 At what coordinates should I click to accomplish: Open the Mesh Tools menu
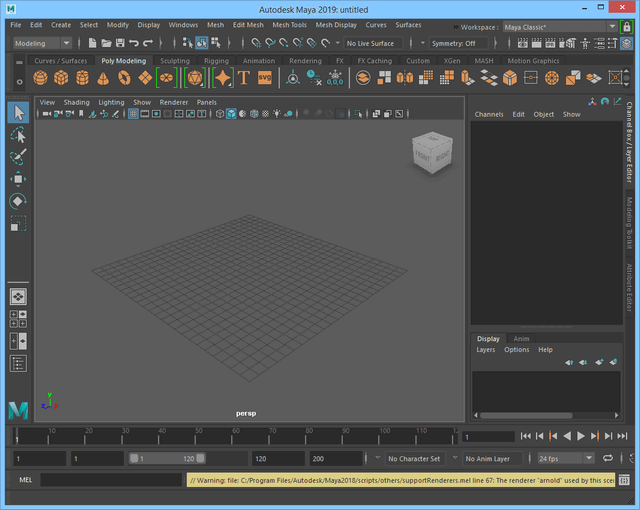[290, 24]
